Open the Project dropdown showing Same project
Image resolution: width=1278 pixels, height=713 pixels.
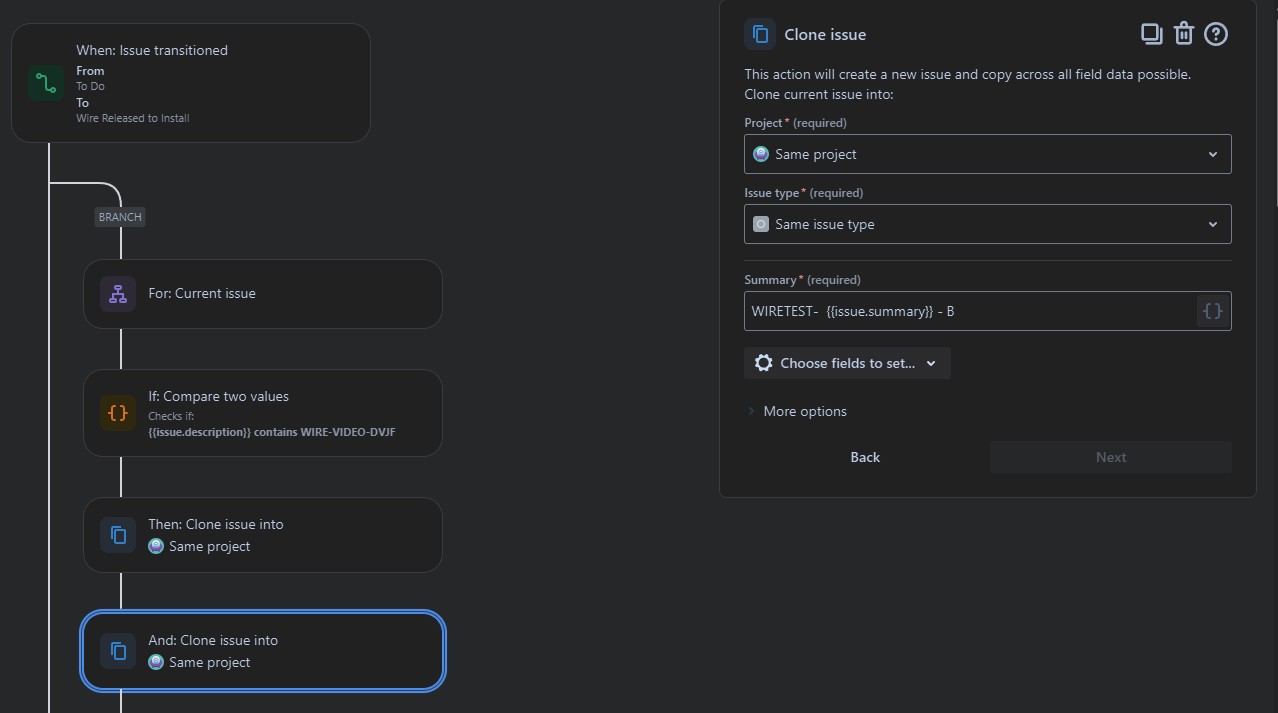coord(987,154)
